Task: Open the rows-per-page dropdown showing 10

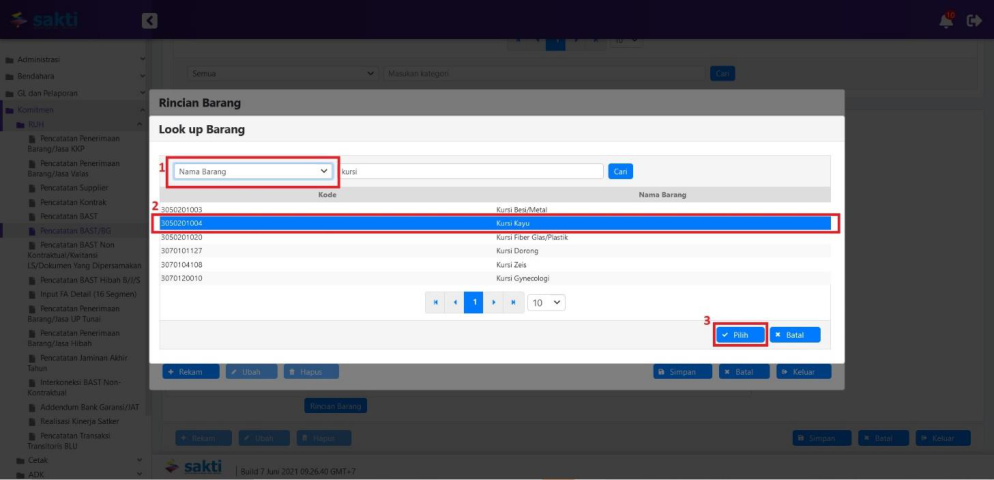Action: pos(547,301)
